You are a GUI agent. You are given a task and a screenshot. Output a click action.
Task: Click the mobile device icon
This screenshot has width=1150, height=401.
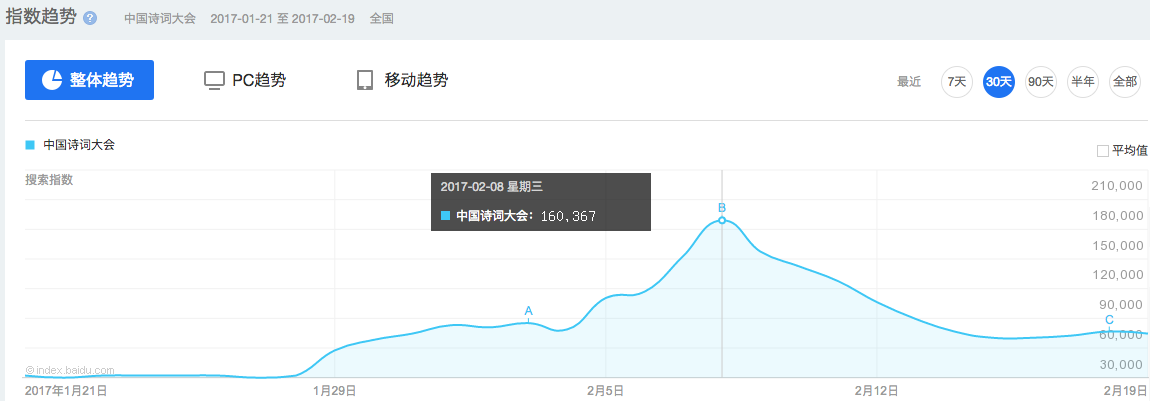tap(365, 81)
